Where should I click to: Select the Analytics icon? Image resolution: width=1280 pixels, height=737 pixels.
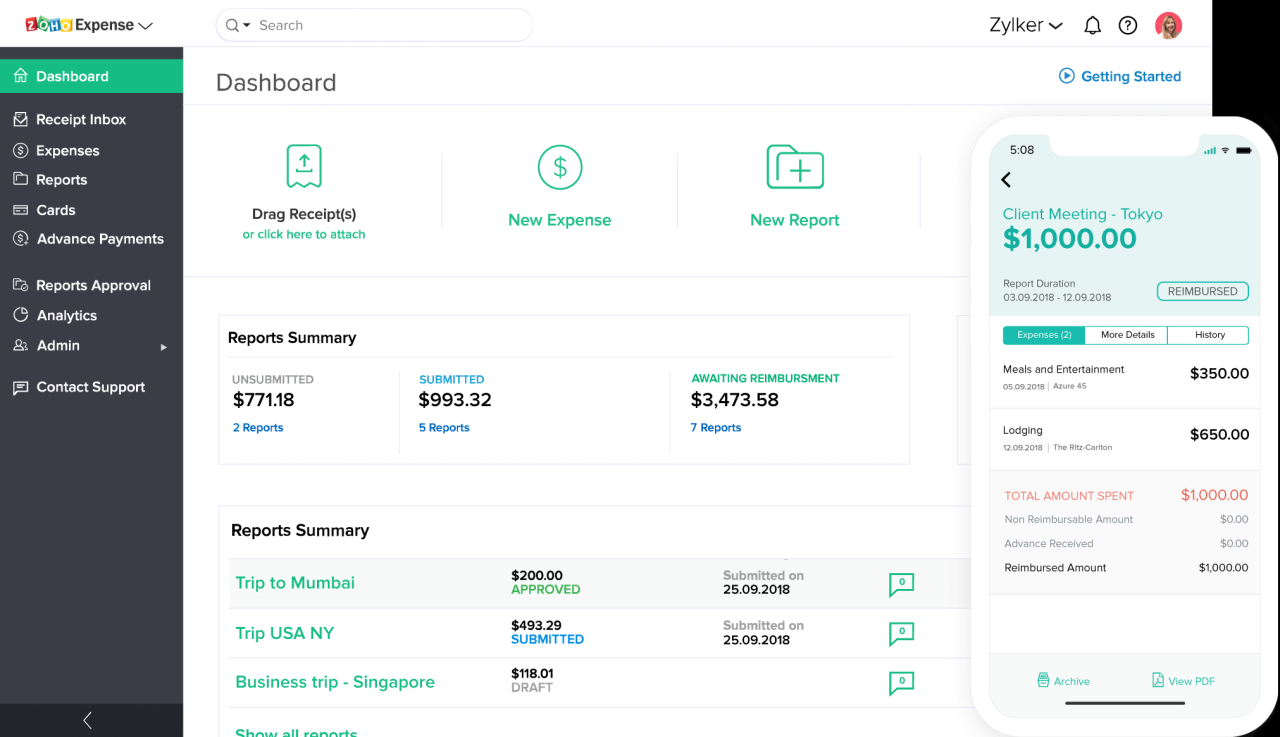pos(22,314)
